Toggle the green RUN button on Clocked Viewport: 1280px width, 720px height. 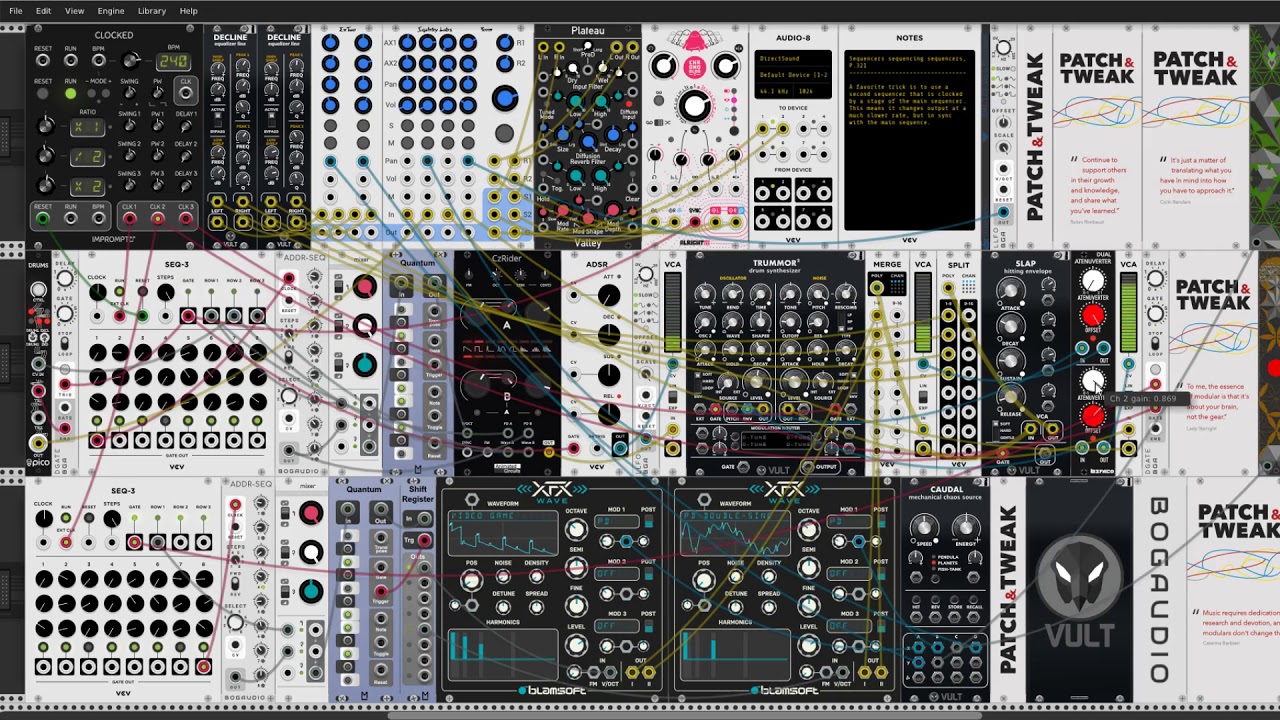pyautogui.click(x=70, y=94)
